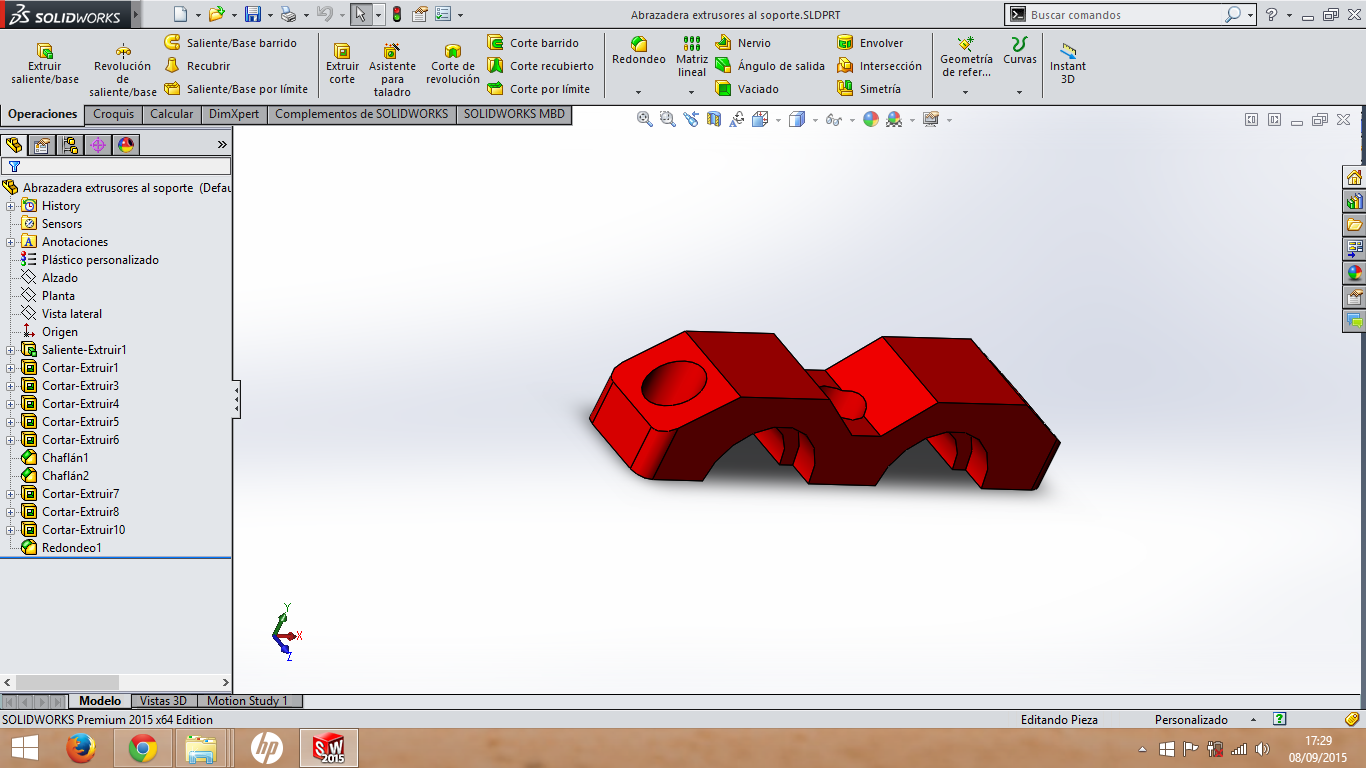Screen dimensions: 1366x768
Task: Open Design Library task pane tab
Action: point(1354,201)
